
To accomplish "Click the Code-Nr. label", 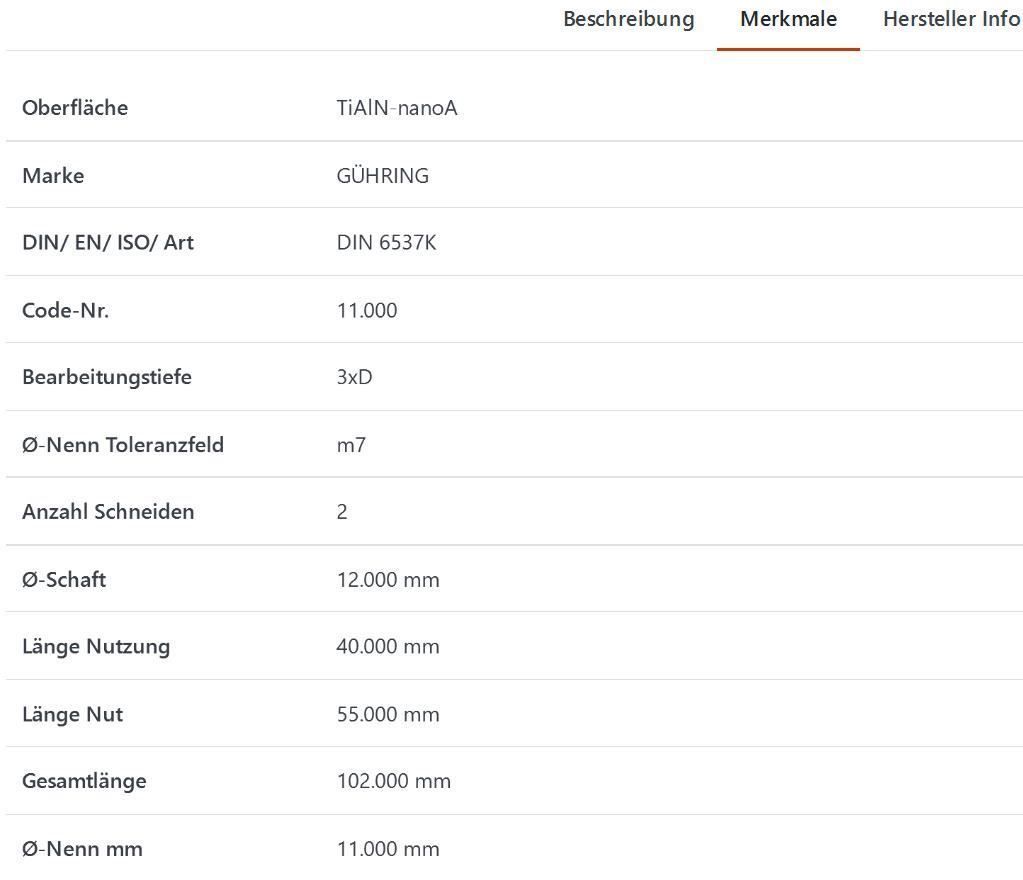I will click(65, 310).
